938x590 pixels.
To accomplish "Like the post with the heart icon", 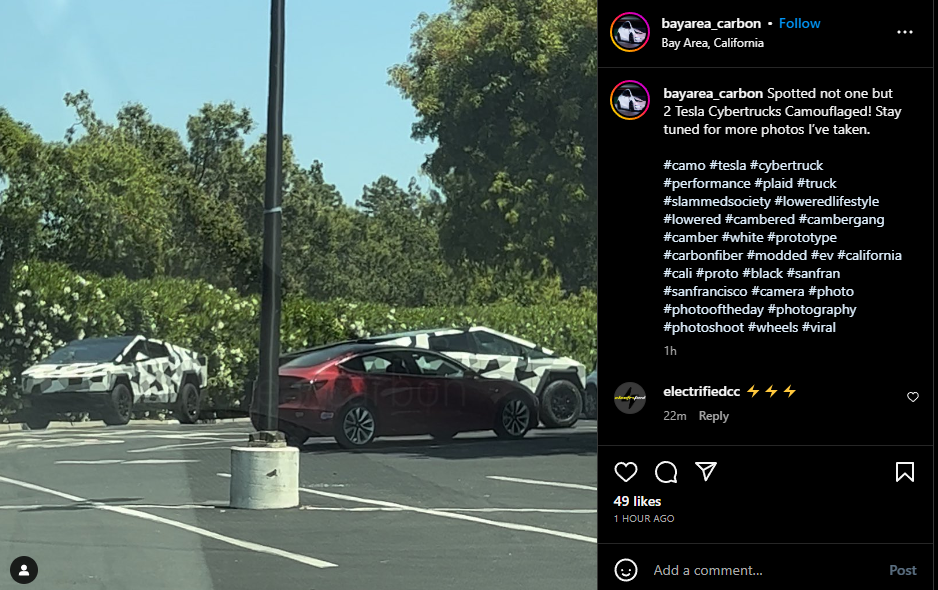I will [x=626, y=472].
